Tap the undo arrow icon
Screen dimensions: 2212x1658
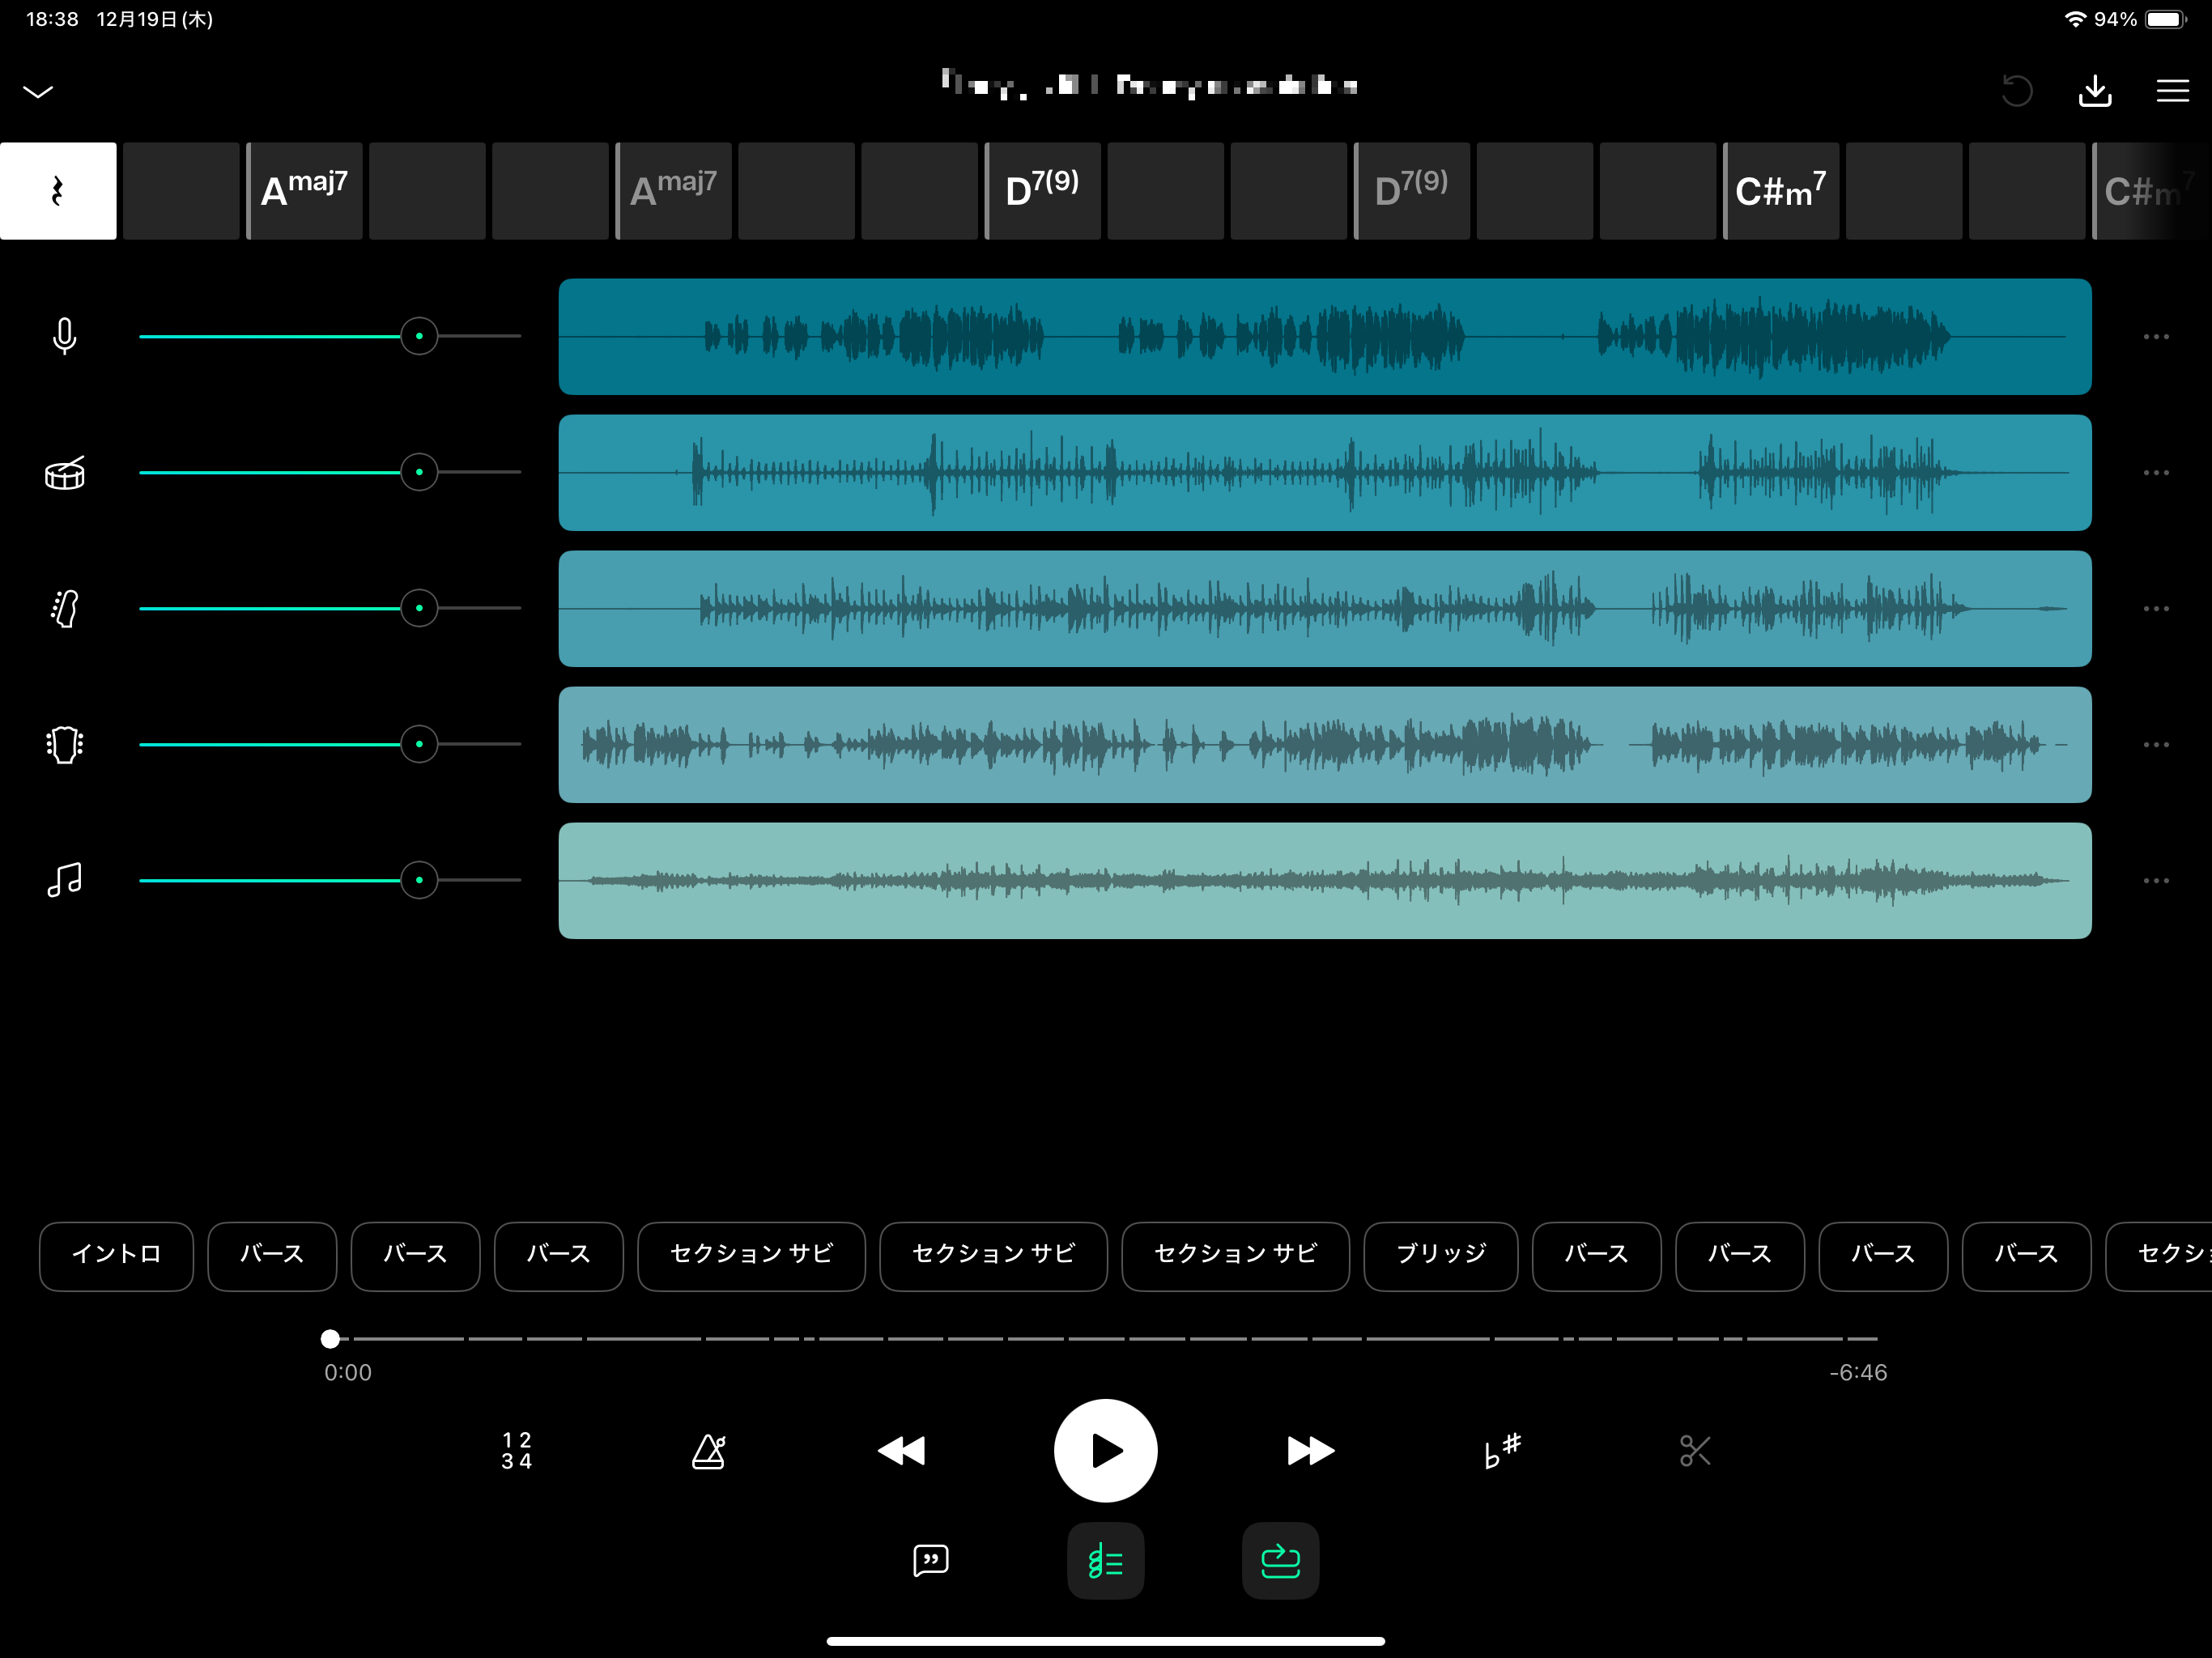click(x=2017, y=91)
